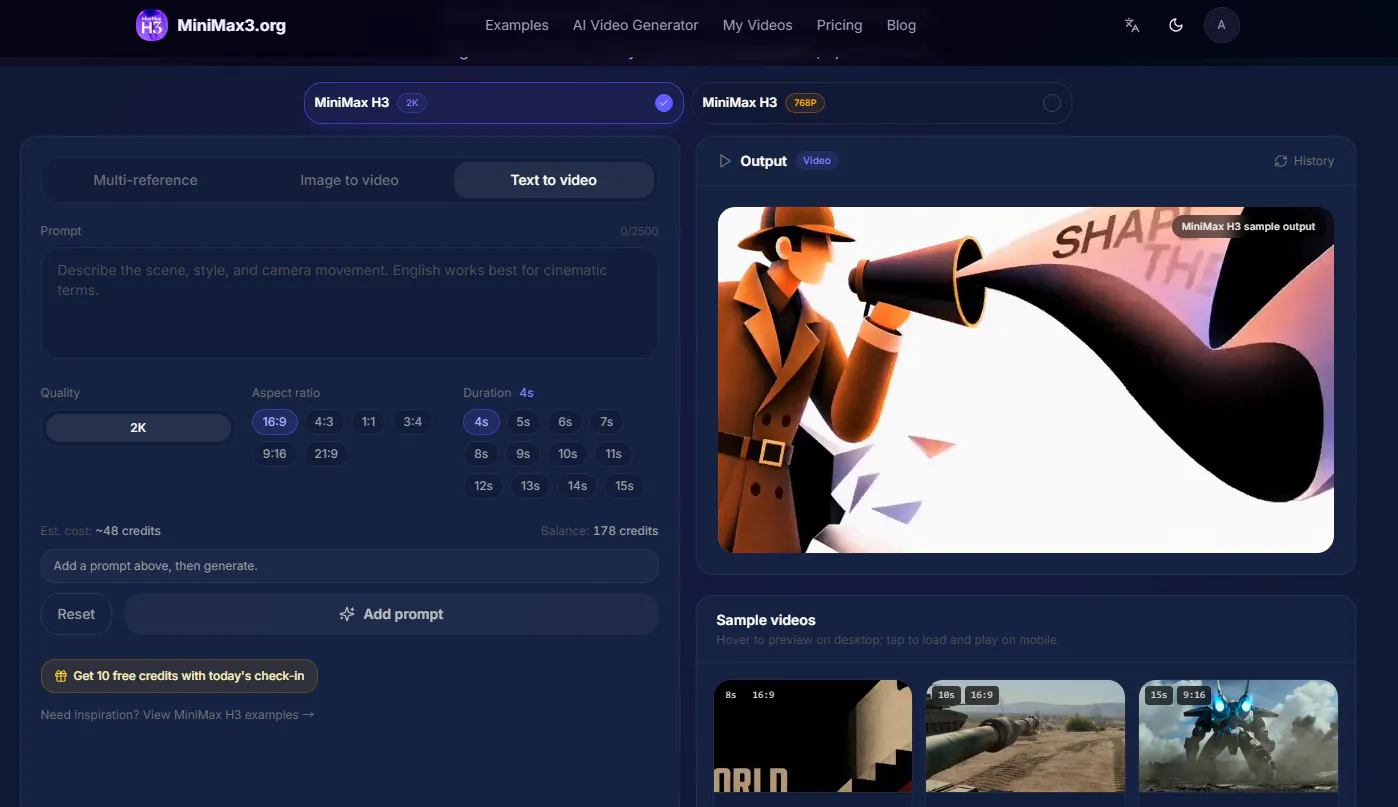
Task: Set duration to 6s
Action: [565, 422]
